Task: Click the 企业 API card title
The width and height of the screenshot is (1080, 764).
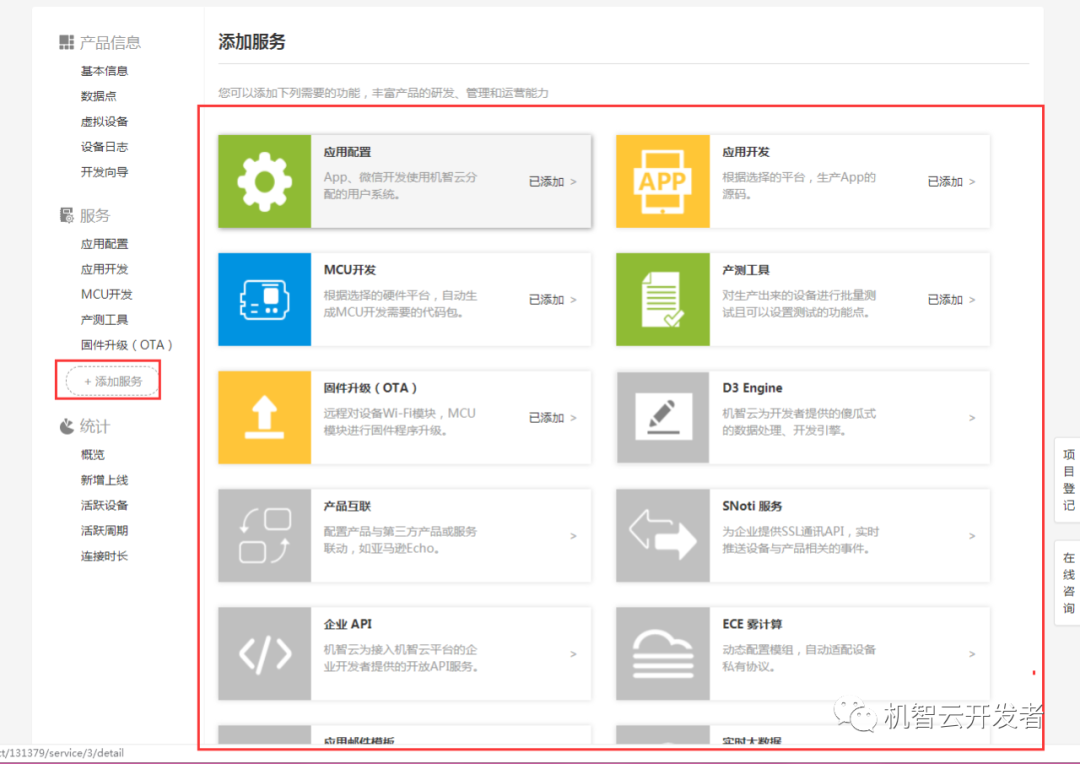Action: pos(348,624)
